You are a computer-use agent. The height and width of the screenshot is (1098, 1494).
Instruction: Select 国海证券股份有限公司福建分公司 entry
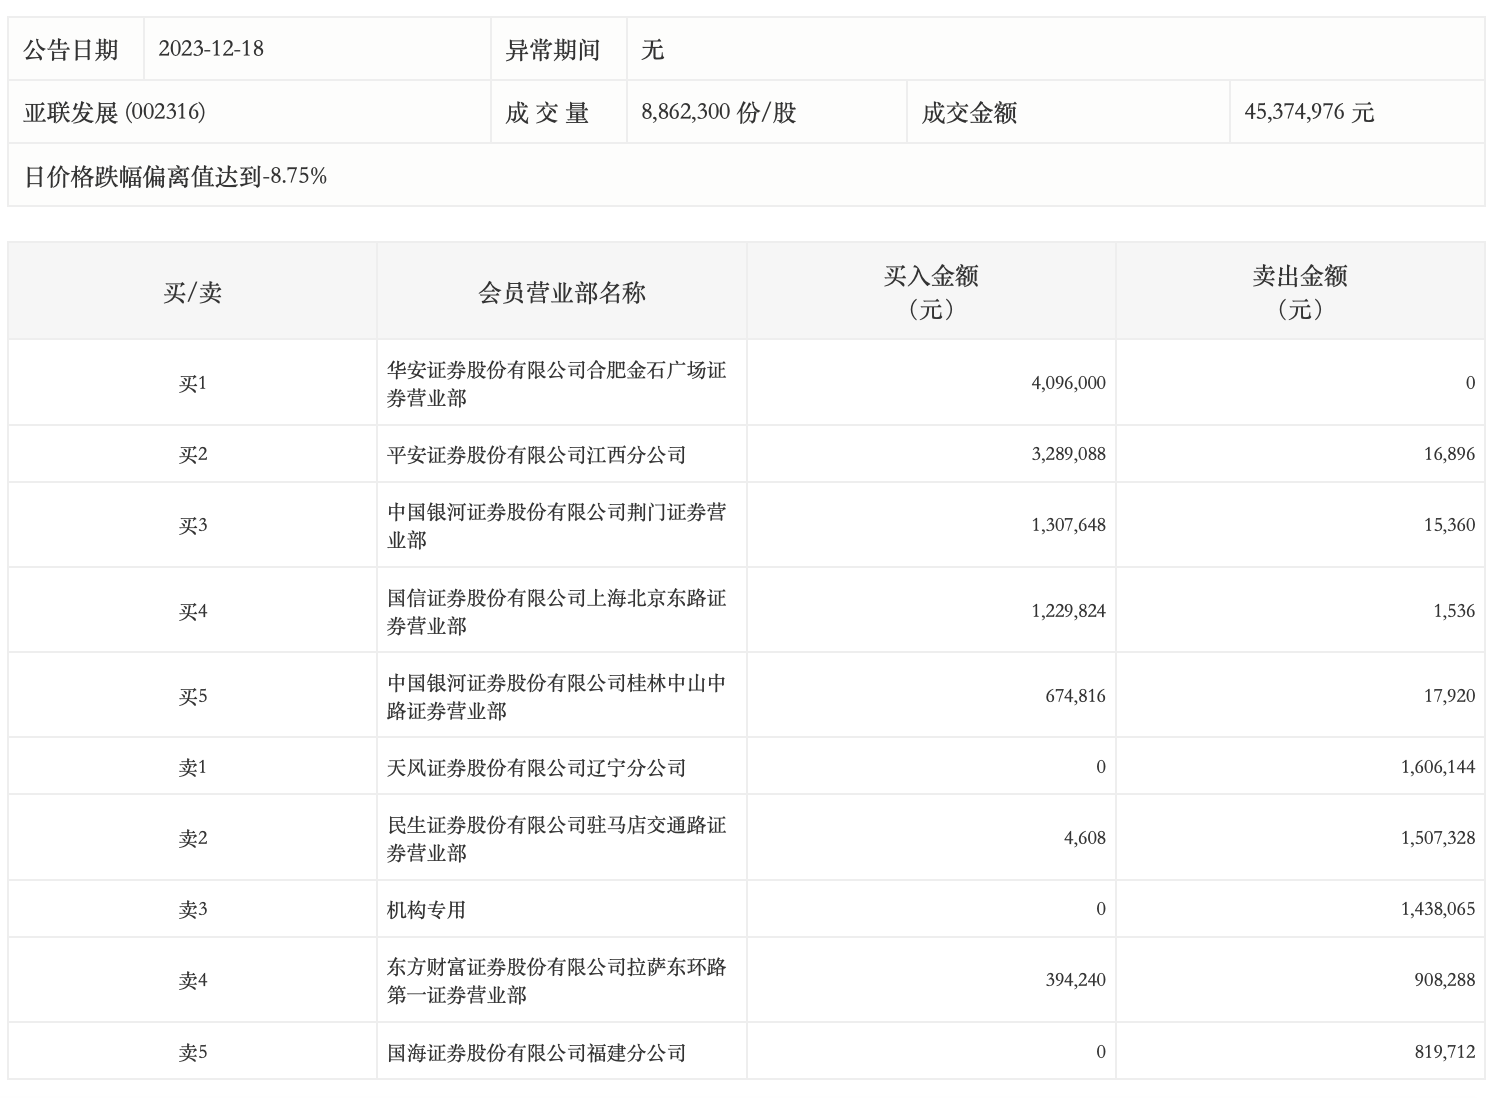pyautogui.click(x=536, y=1053)
